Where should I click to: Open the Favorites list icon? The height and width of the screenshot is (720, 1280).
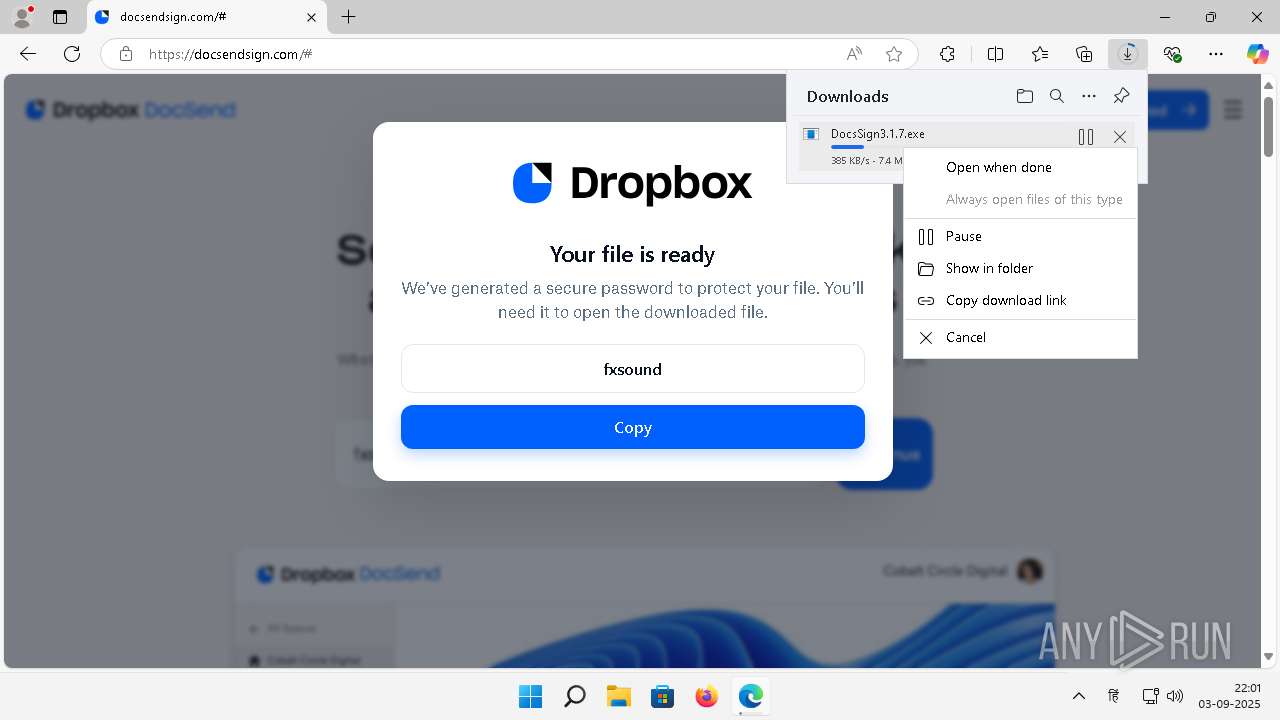click(1040, 54)
